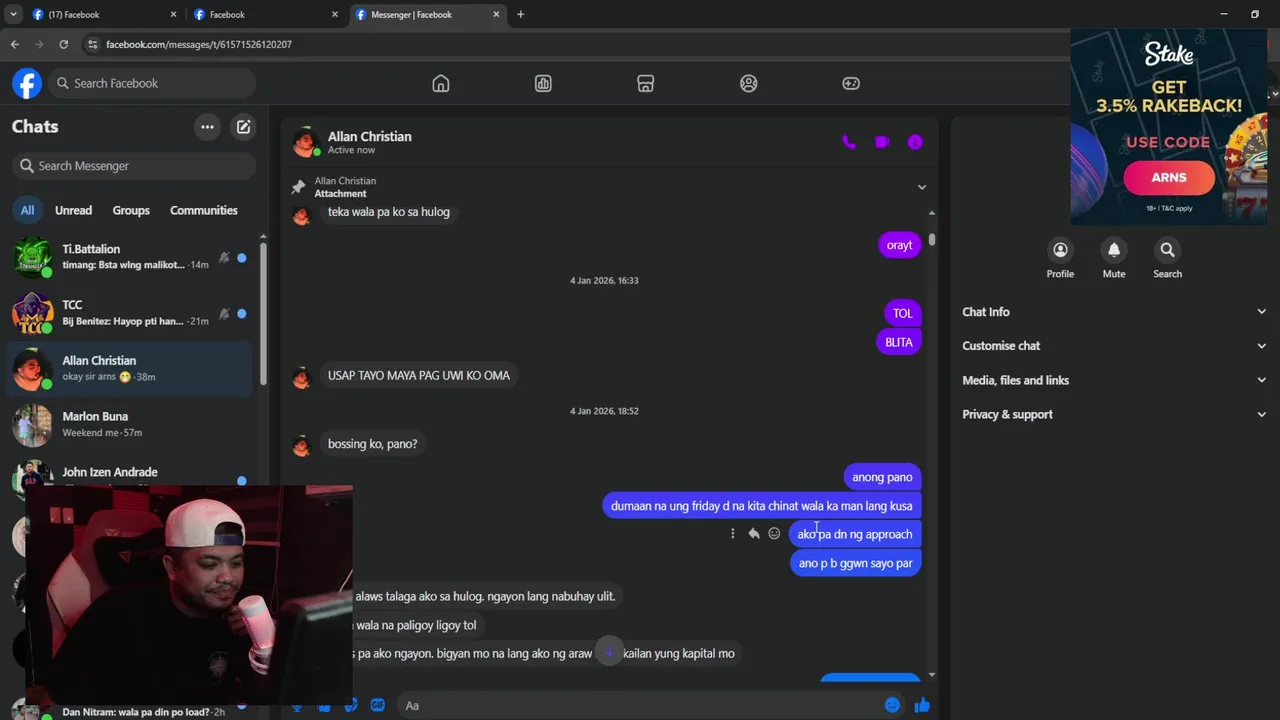Start a video call with Allan Christian
The image size is (1280, 720).
[882, 142]
